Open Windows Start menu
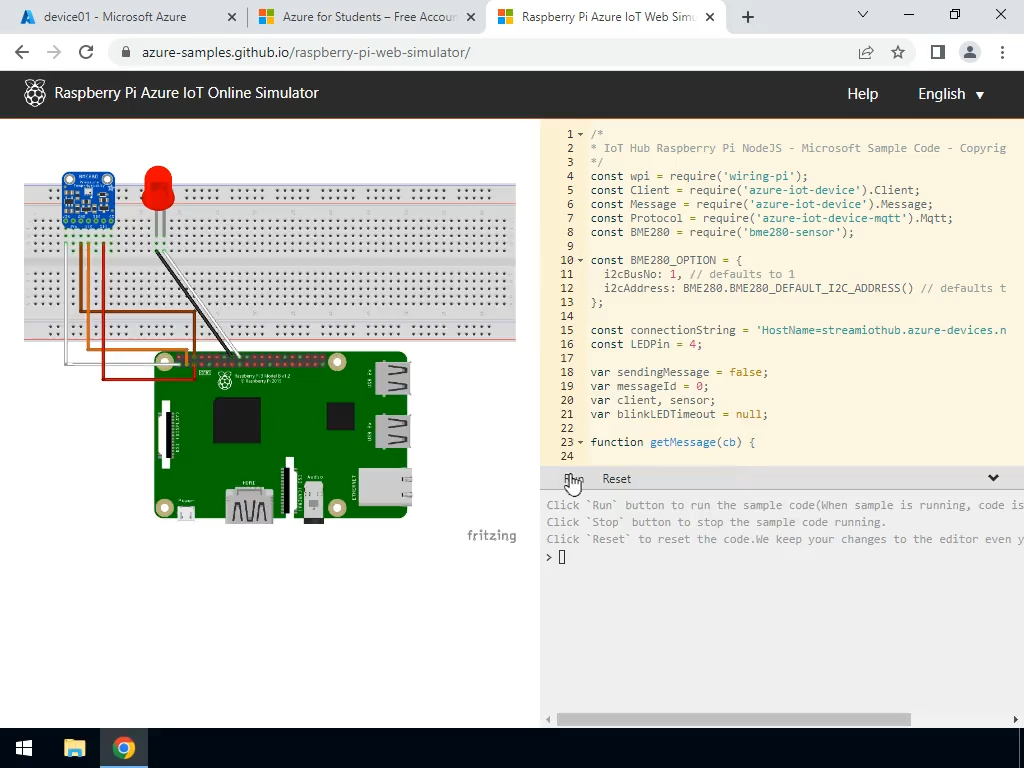Screen dimensions: 1024x768 [24, 748]
